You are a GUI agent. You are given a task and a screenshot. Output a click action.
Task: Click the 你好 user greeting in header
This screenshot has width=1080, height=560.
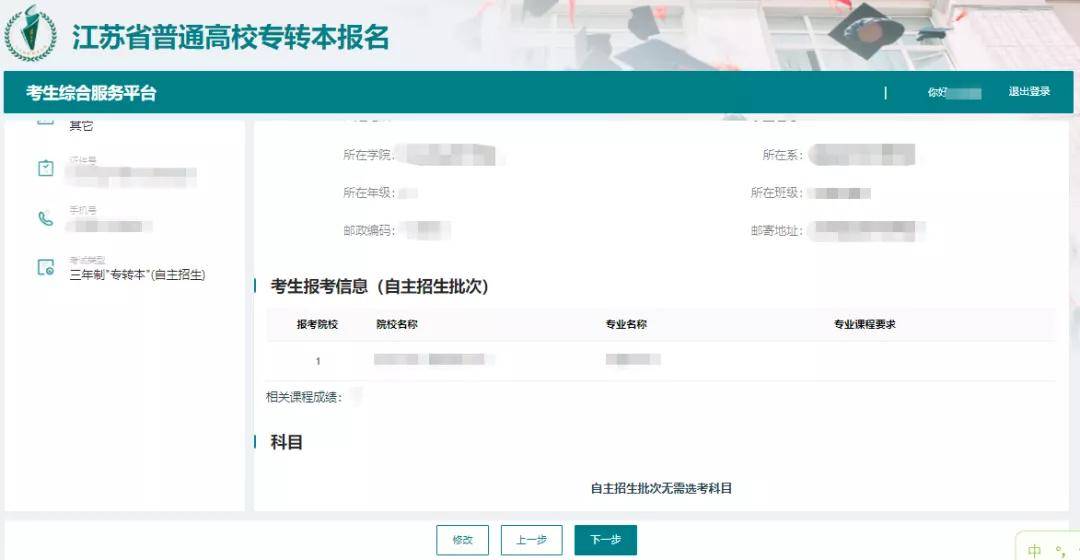point(937,93)
